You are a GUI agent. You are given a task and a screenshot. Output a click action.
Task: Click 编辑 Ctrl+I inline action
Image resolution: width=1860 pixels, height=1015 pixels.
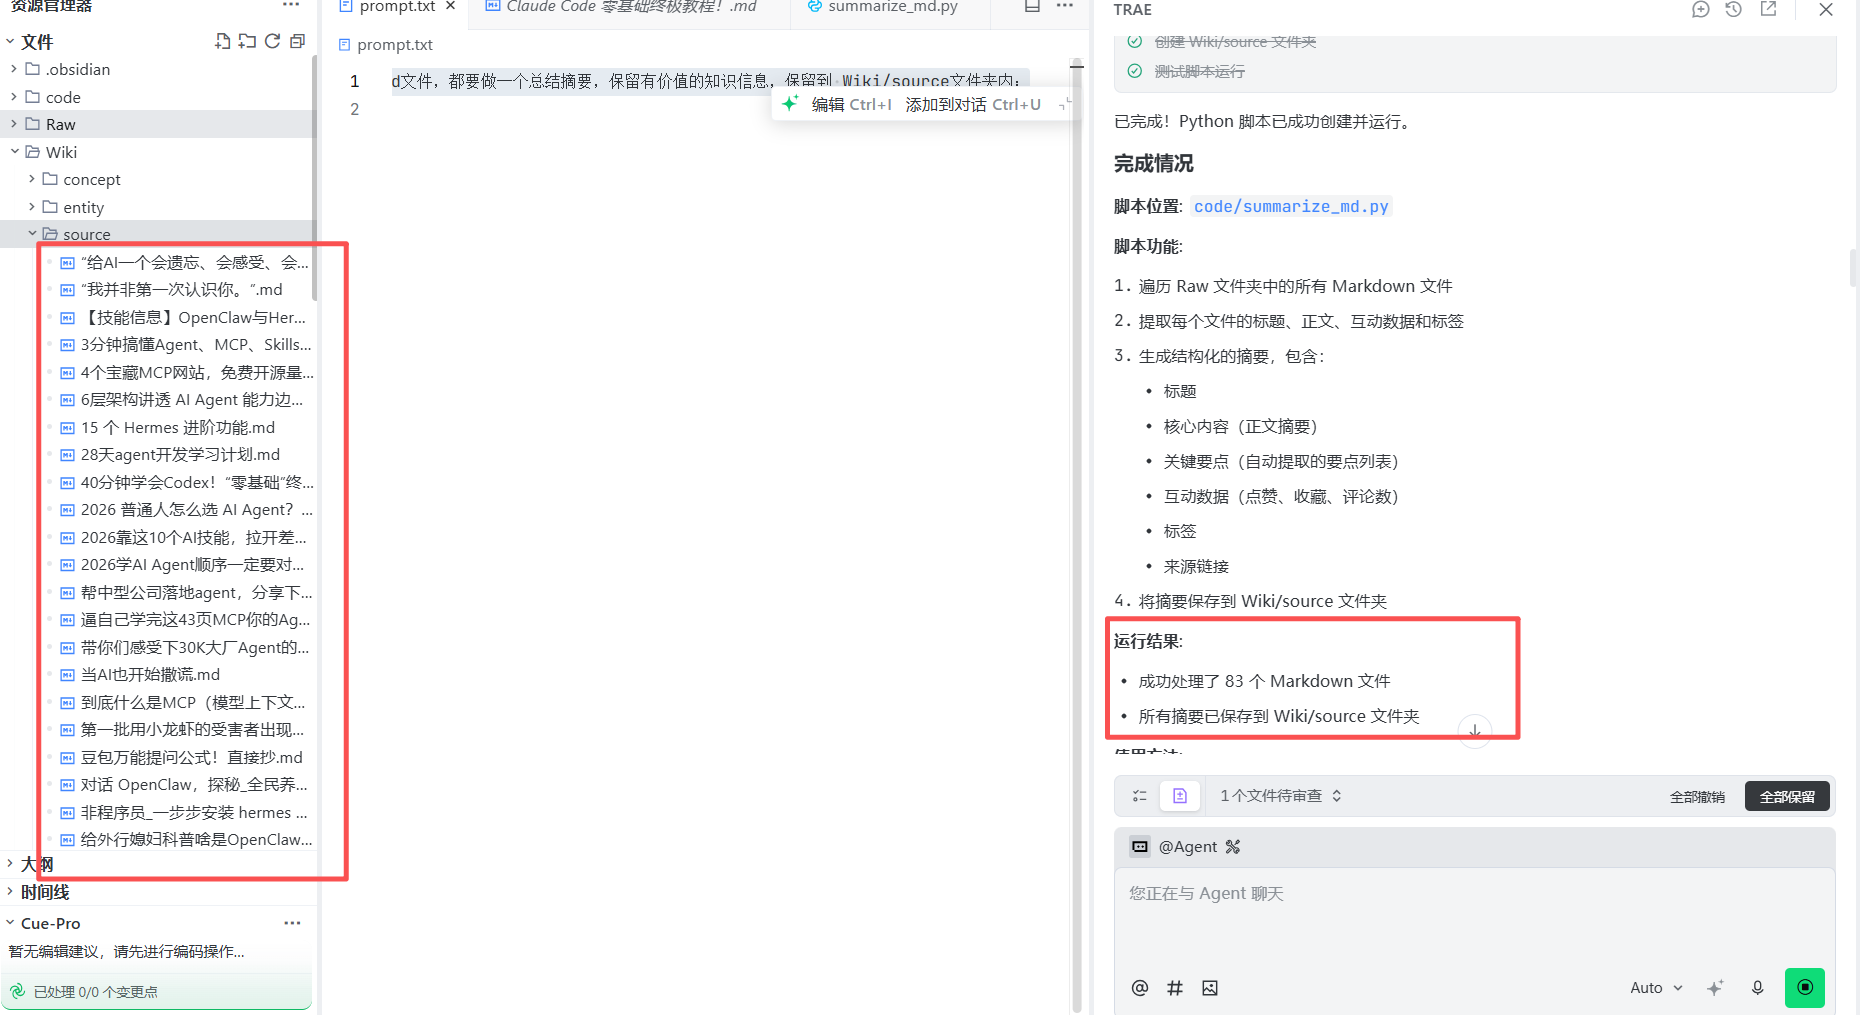tap(851, 104)
